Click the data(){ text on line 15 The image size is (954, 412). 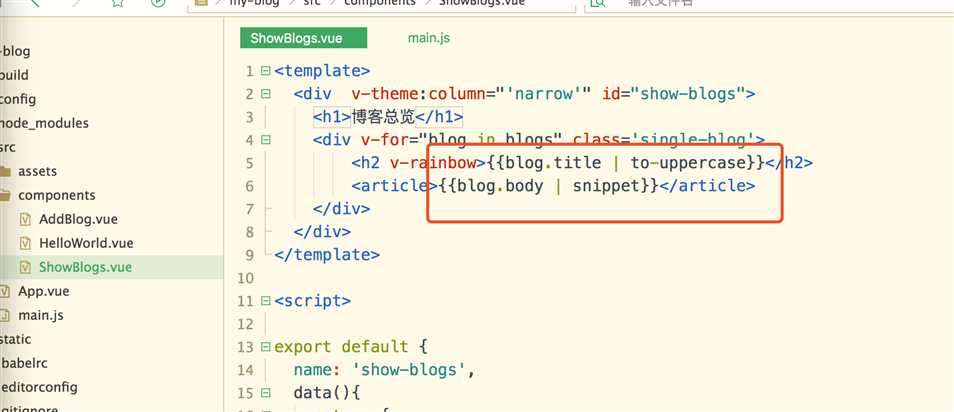click(x=327, y=394)
